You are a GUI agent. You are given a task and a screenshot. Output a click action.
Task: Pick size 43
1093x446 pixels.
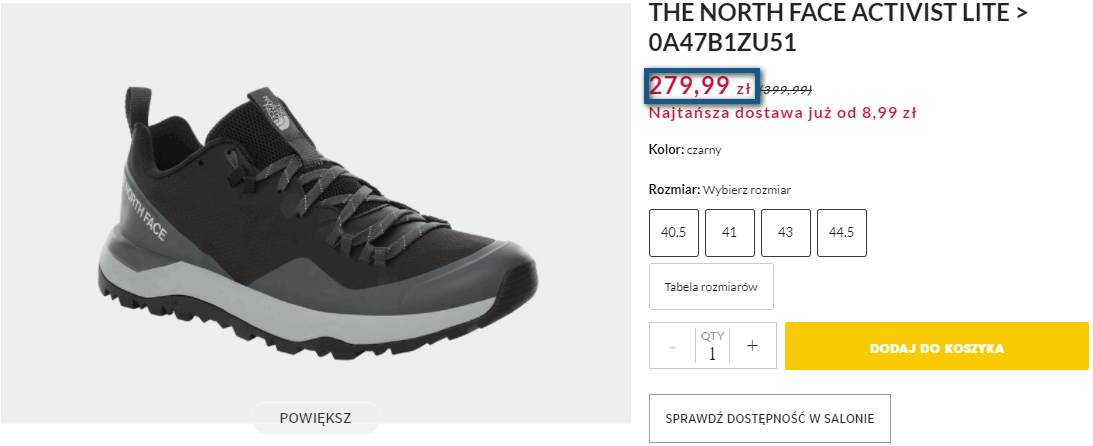point(785,232)
